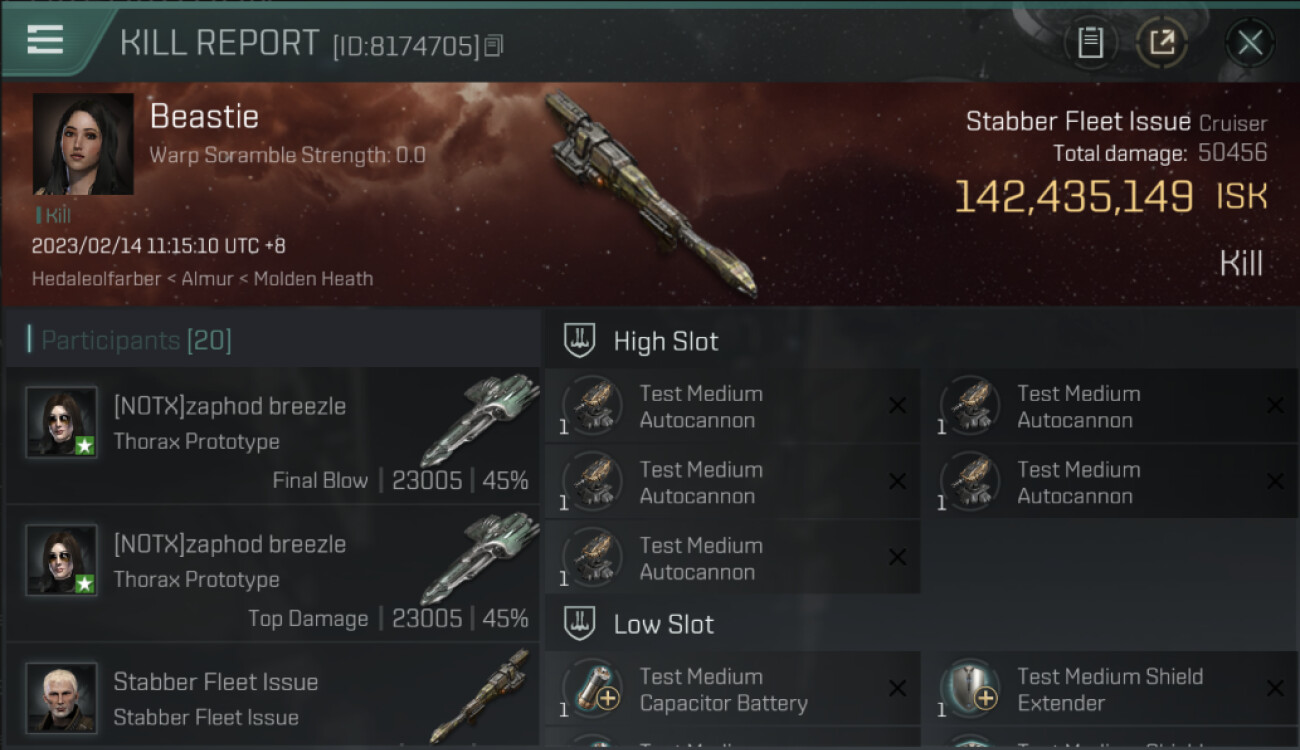Select first Test Medium Autocannon module icon
1300x750 pixels.
(592, 406)
